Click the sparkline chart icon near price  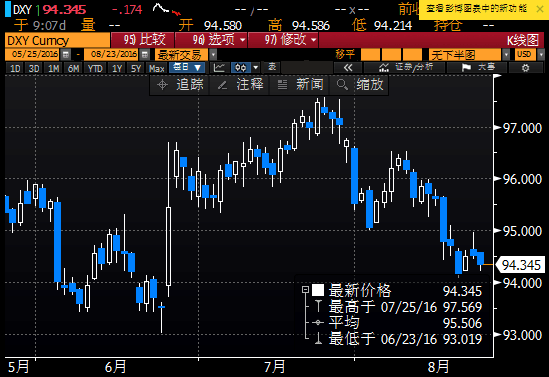[x=167, y=9]
